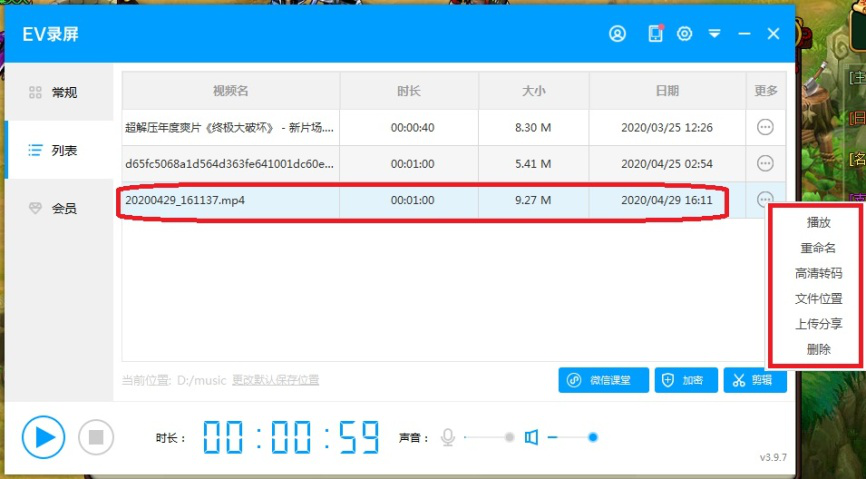866x479 pixels.
Task: Toggle the speaker icon
Action: (531, 438)
